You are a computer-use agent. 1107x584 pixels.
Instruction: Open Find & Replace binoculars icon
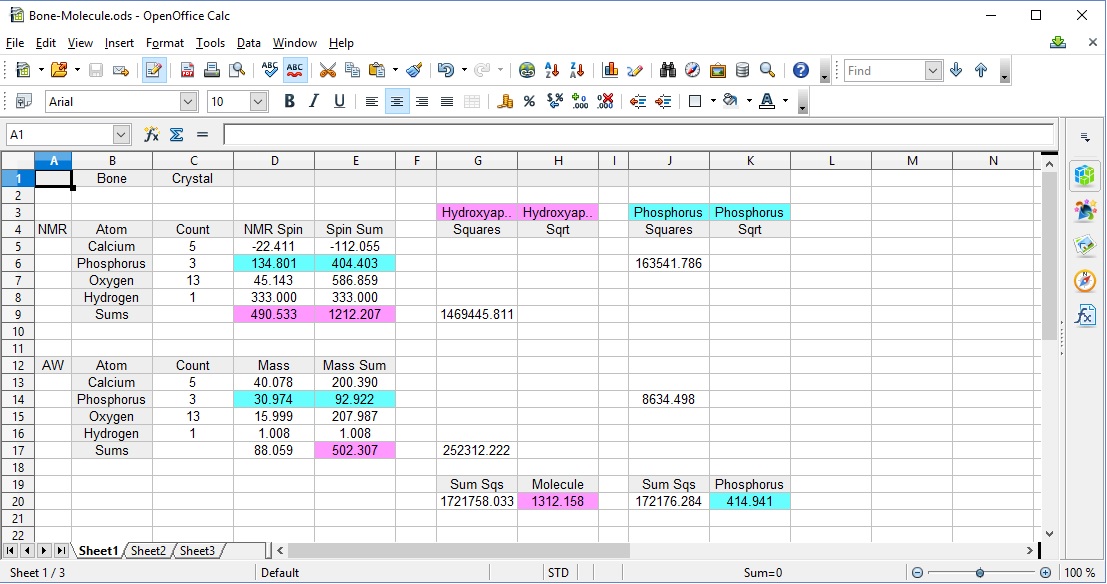coord(667,70)
